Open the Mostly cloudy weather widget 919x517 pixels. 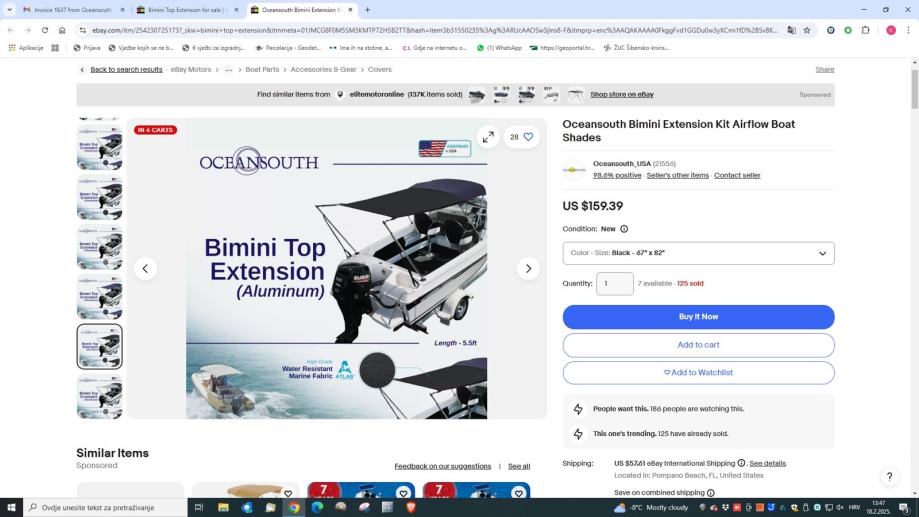651,507
